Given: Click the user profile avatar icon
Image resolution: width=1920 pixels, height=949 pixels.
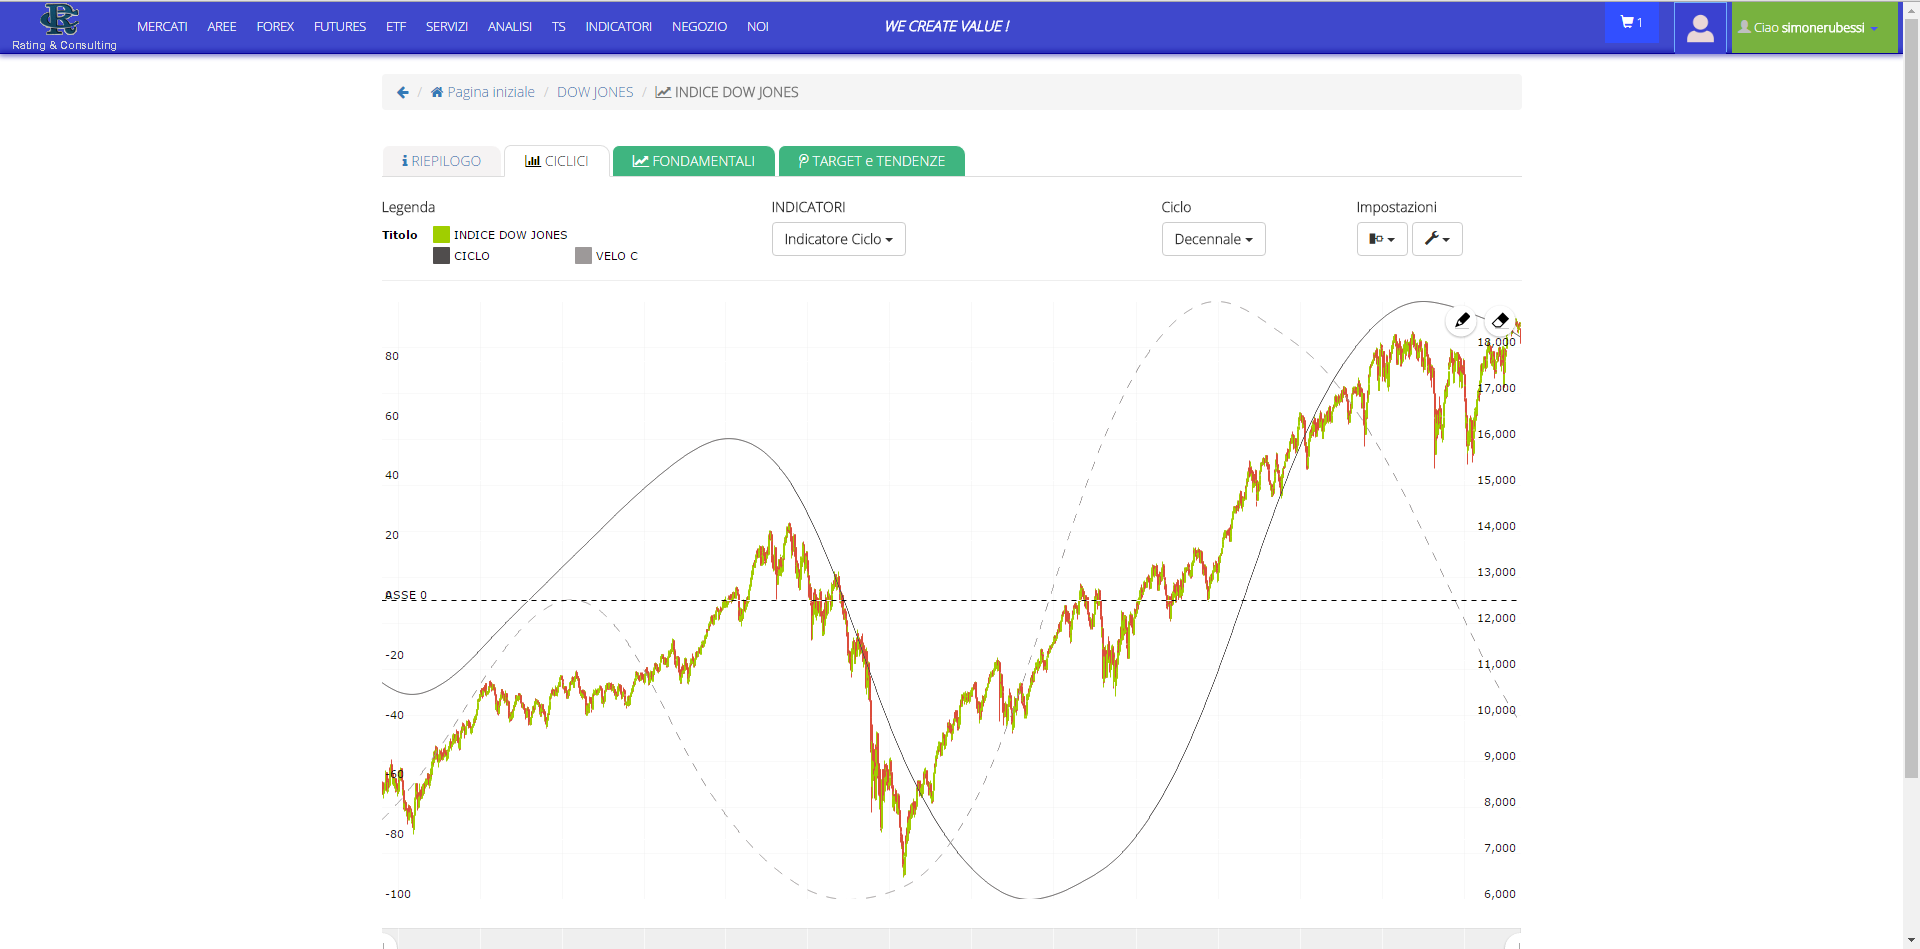Looking at the screenshot, I should tap(1700, 28).
